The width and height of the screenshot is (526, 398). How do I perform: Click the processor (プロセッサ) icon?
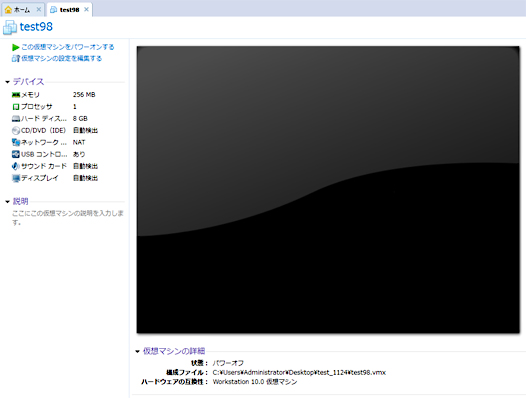[16, 107]
